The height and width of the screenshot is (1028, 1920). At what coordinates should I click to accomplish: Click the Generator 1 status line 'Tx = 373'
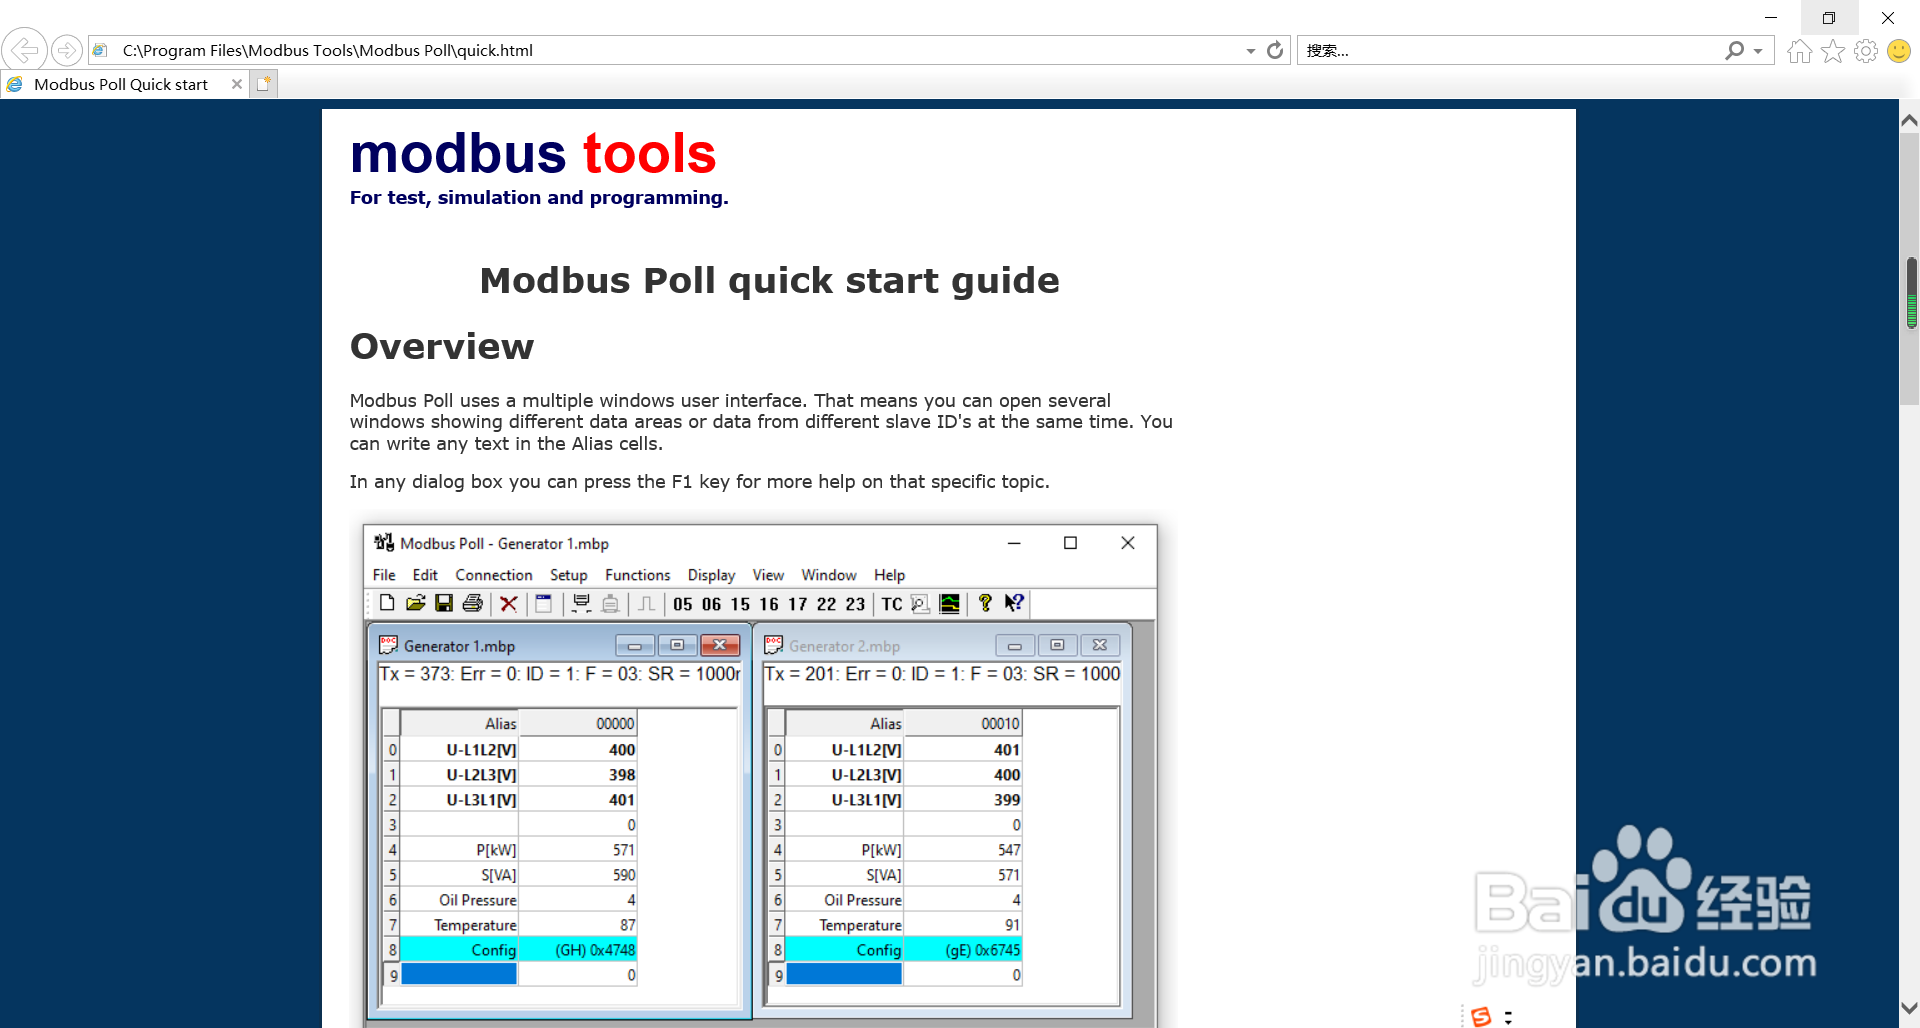point(560,674)
